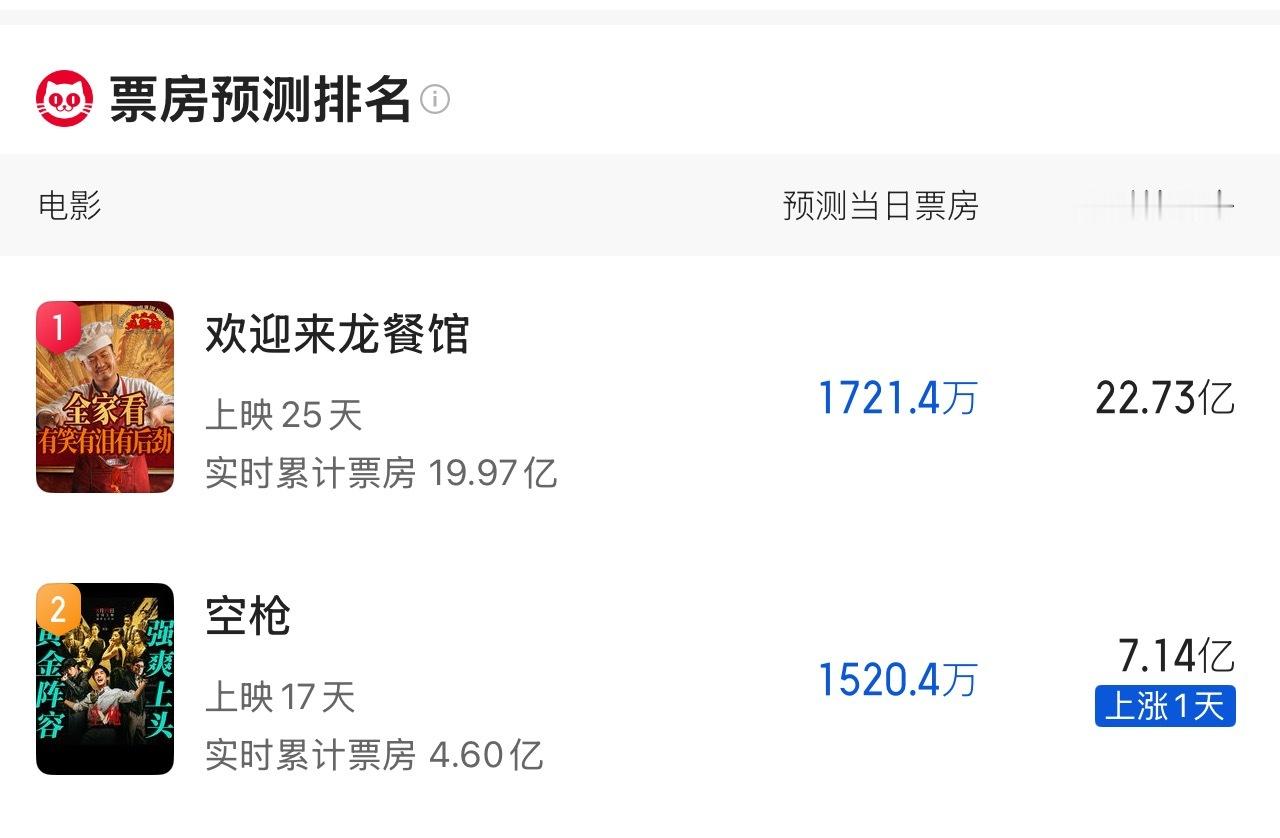
Task: Open the 空枪 movie title
Action: tap(248, 616)
